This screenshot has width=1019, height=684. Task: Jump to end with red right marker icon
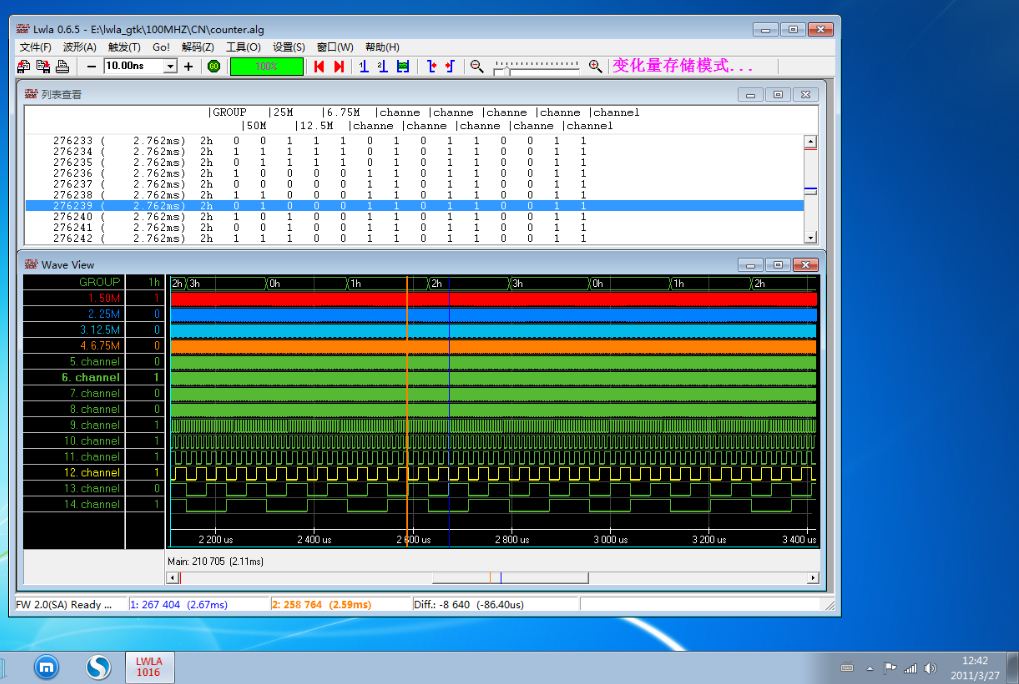(x=339, y=66)
